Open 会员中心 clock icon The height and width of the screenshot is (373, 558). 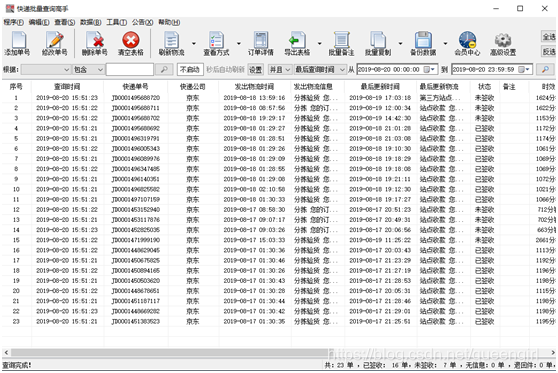tap(467, 40)
